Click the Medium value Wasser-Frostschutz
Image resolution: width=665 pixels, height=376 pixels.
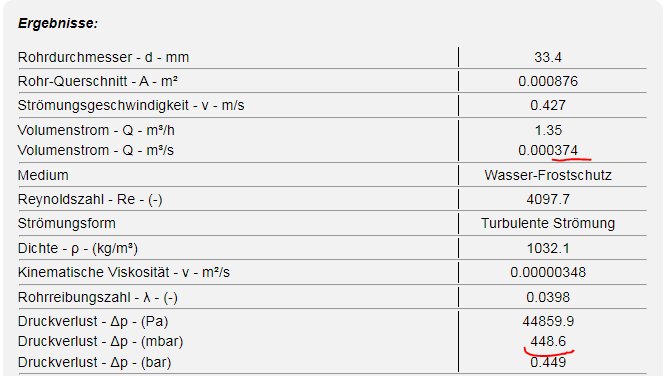(548, 175)
